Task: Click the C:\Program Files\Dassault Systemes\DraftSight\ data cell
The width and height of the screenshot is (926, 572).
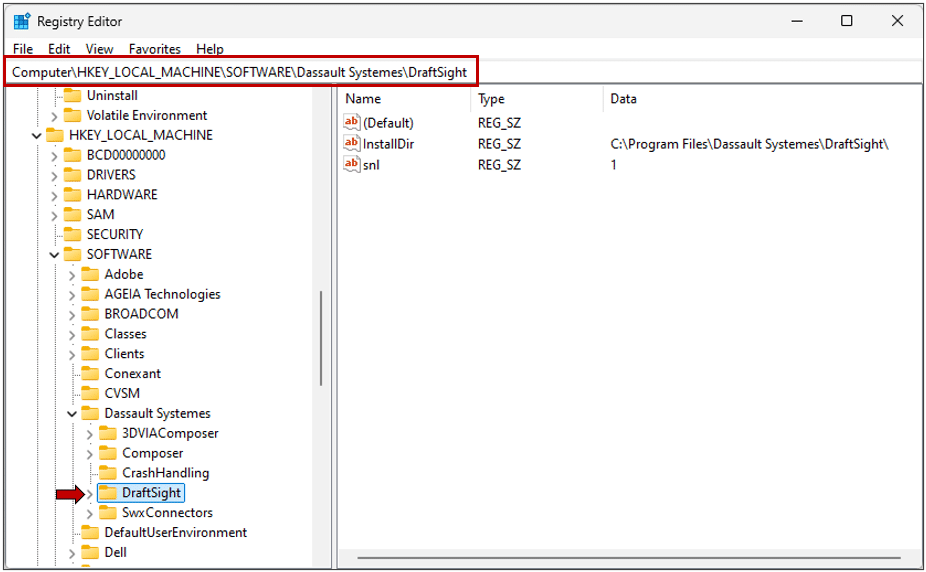Action: point(749,143)
